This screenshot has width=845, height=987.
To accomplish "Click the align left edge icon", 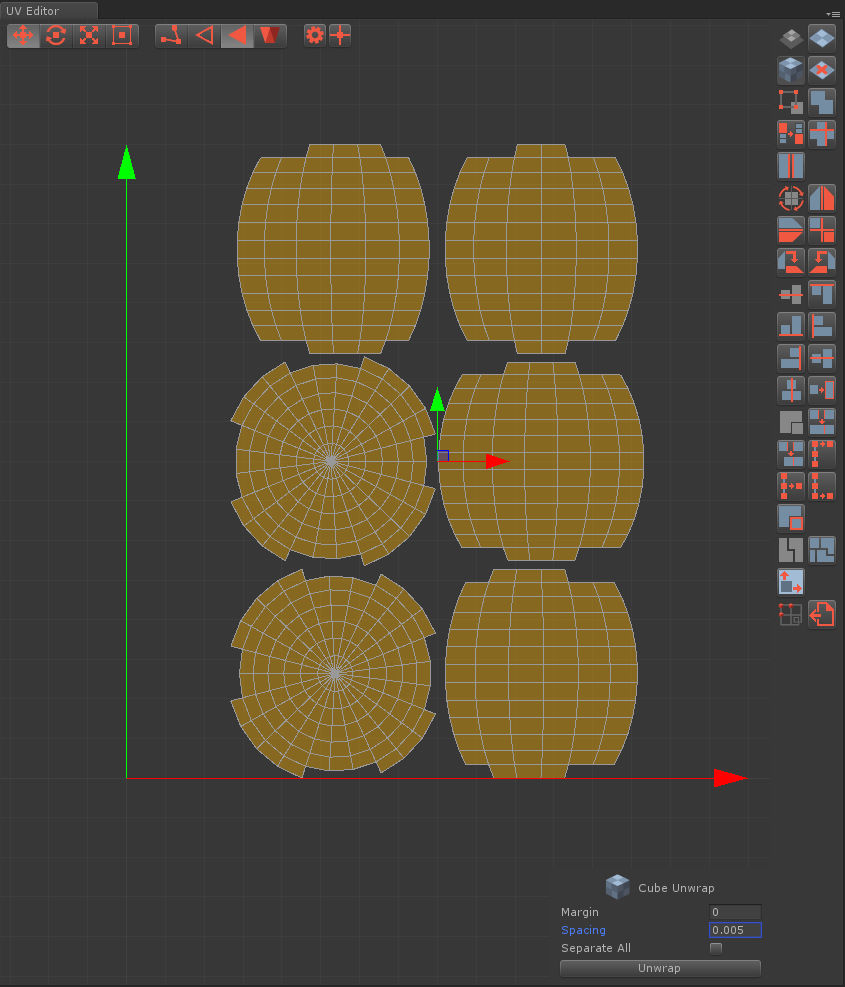I will 822,326.
